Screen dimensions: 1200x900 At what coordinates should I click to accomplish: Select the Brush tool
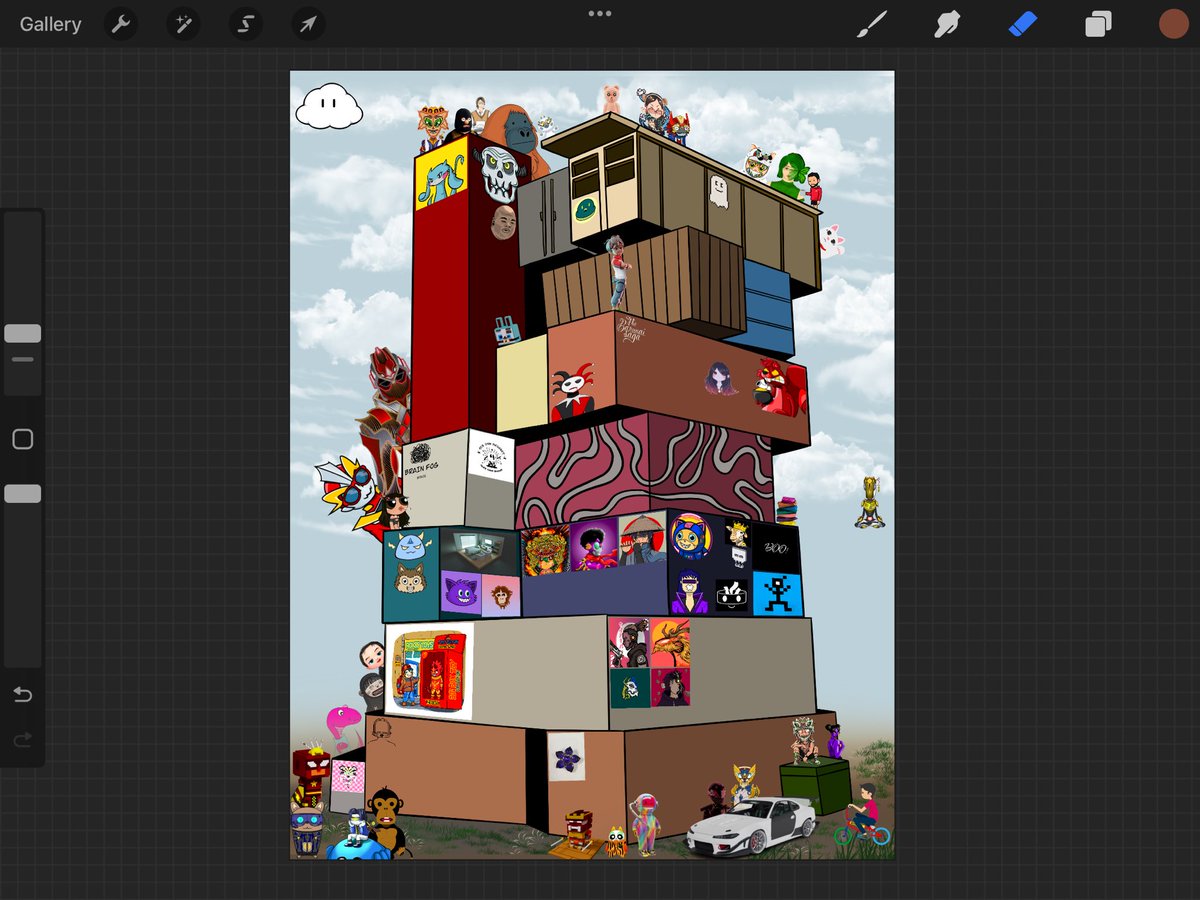click(872, 24)
